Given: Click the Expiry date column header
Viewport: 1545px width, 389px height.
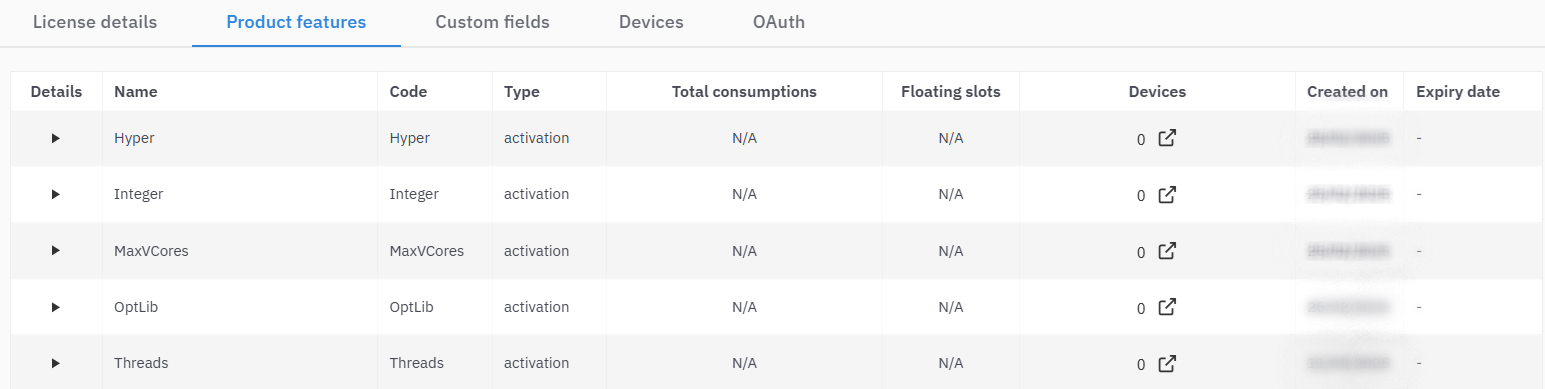Looking at the screenshot, I should [x=1458, y=91].
